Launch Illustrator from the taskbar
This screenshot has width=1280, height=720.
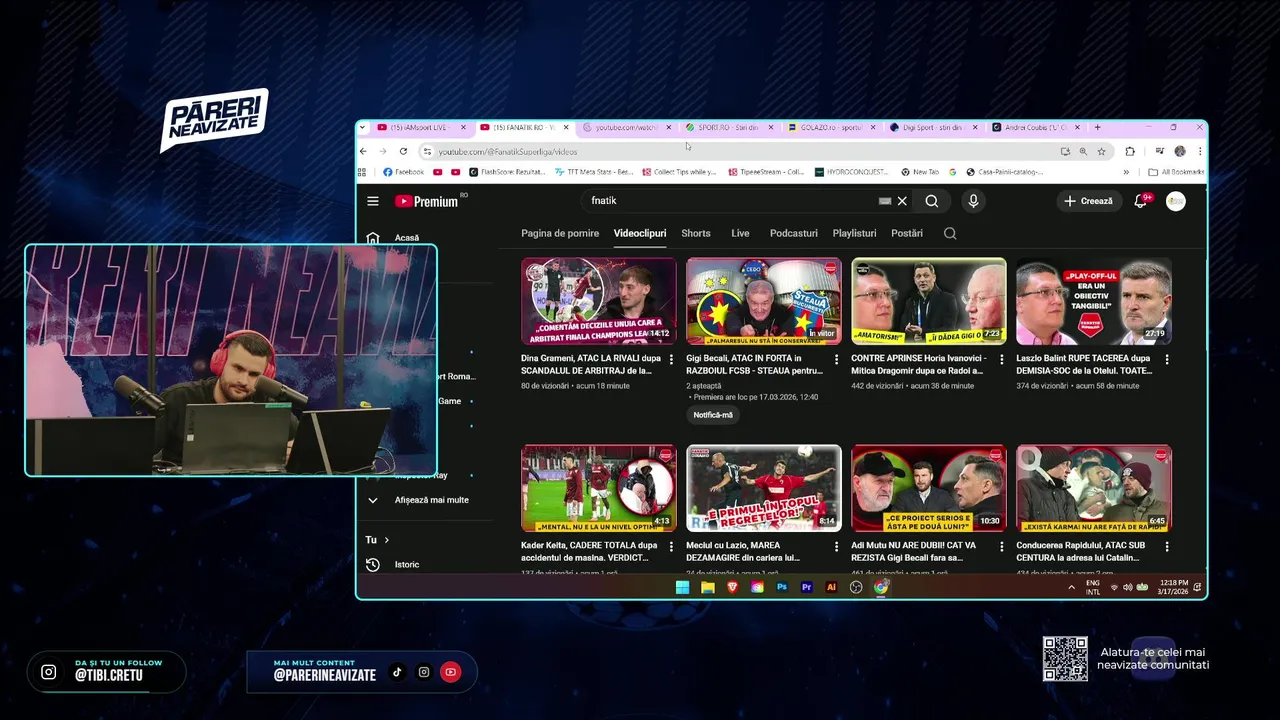pos(831,587)
